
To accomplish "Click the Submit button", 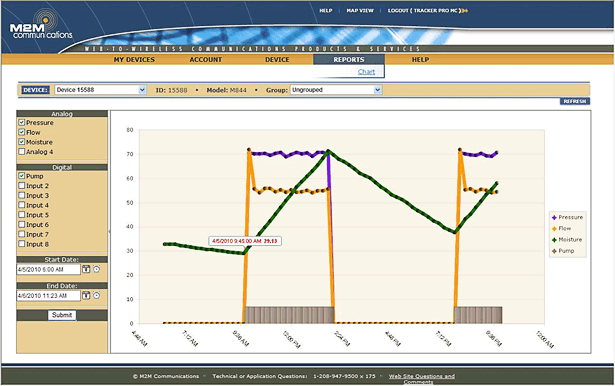I will tap(62, 315).
